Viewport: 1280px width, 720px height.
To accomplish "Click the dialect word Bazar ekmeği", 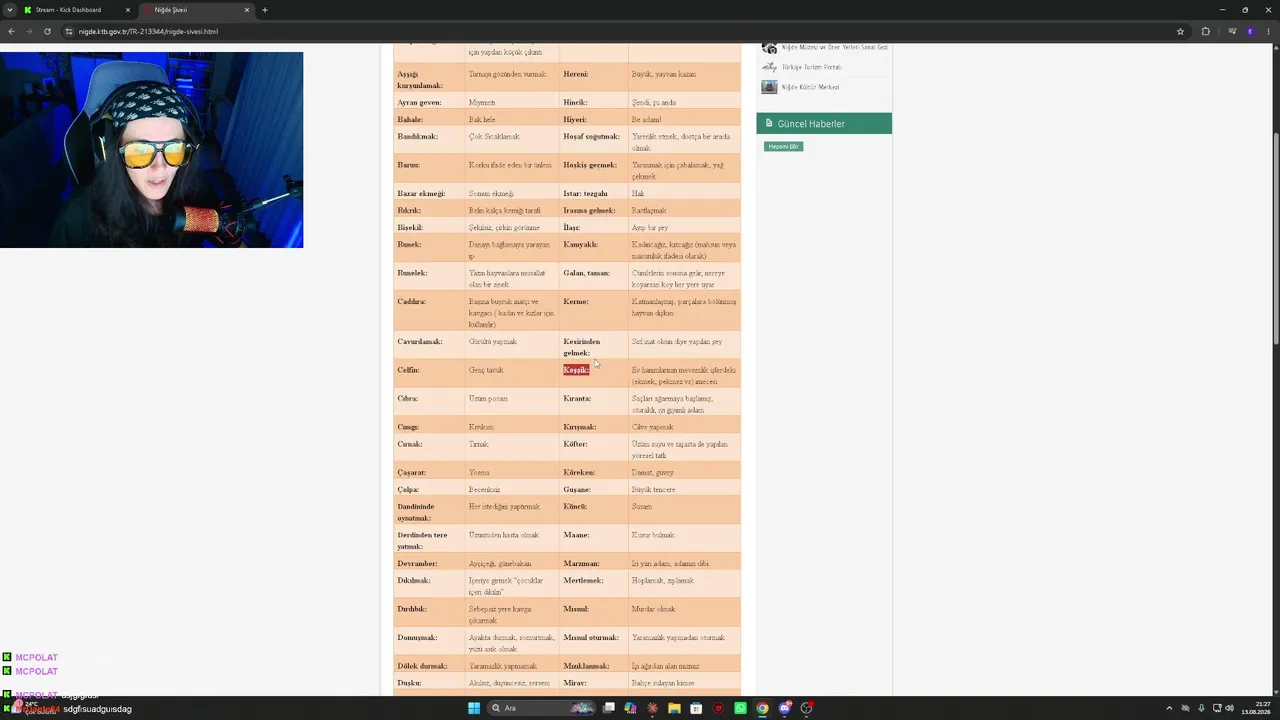I will tap(421, 193).
